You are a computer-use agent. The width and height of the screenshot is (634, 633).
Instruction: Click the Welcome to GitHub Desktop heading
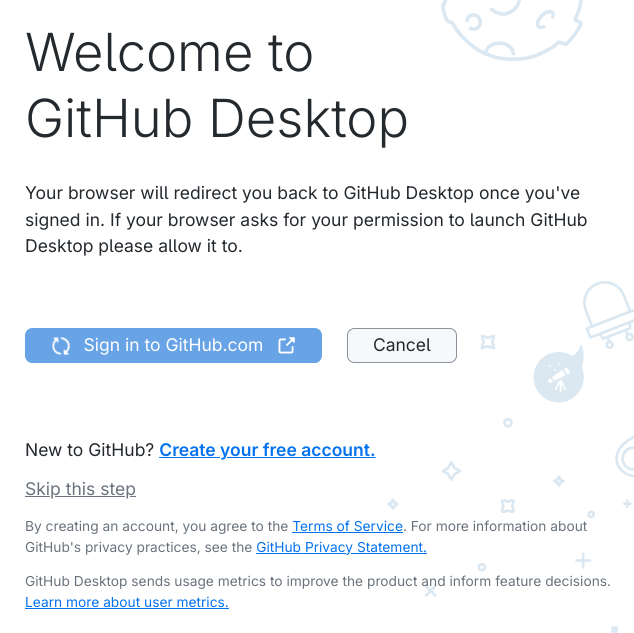[217, 86]
